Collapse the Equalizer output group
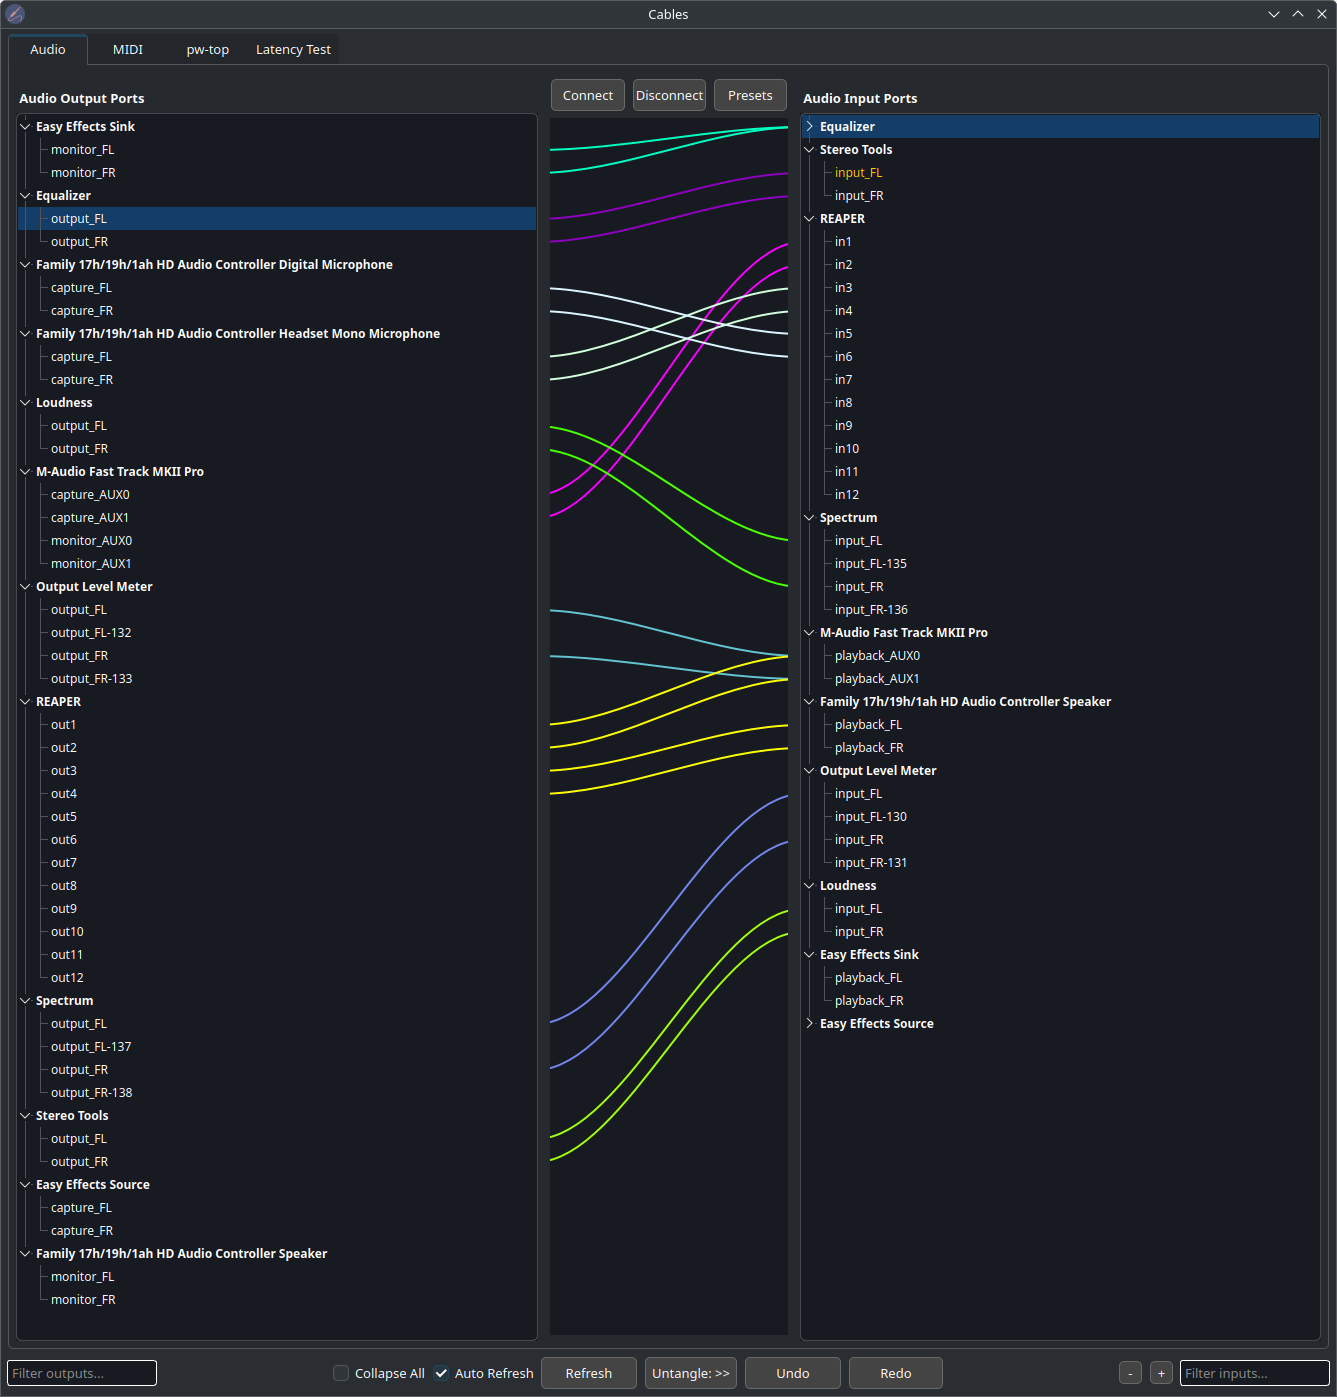Image resolution: width=1337 pixels, height=1397 pixels. 25,196
